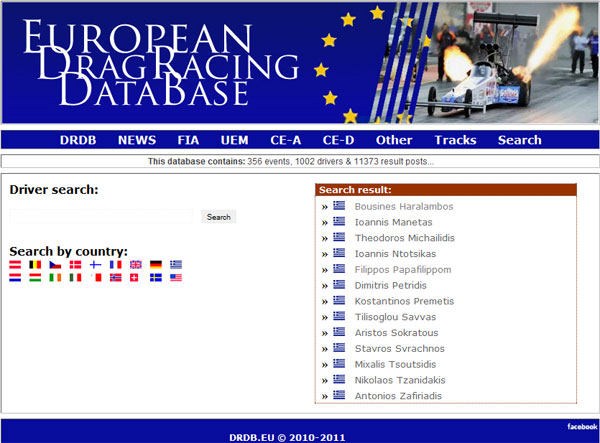Click the Greek flag beside Antonios Zafiriadis
This screenshot has width=600, height=443.
point(339,395)
